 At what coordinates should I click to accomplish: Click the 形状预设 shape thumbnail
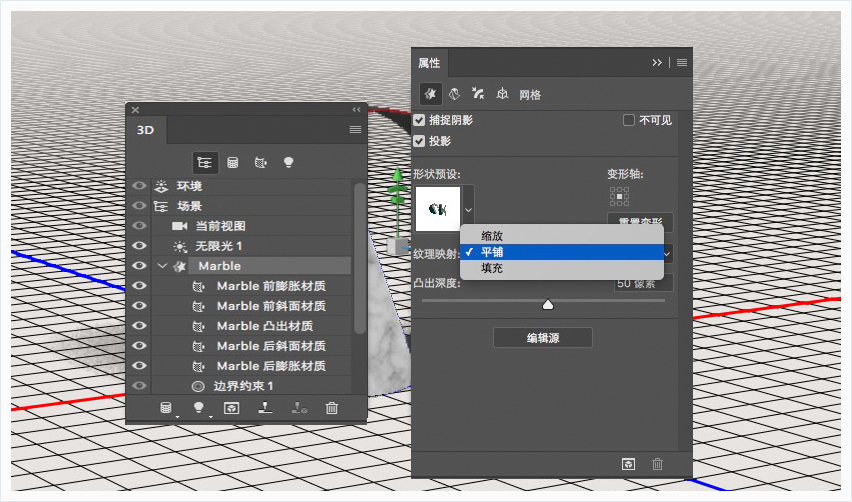[x=438, y=209]
